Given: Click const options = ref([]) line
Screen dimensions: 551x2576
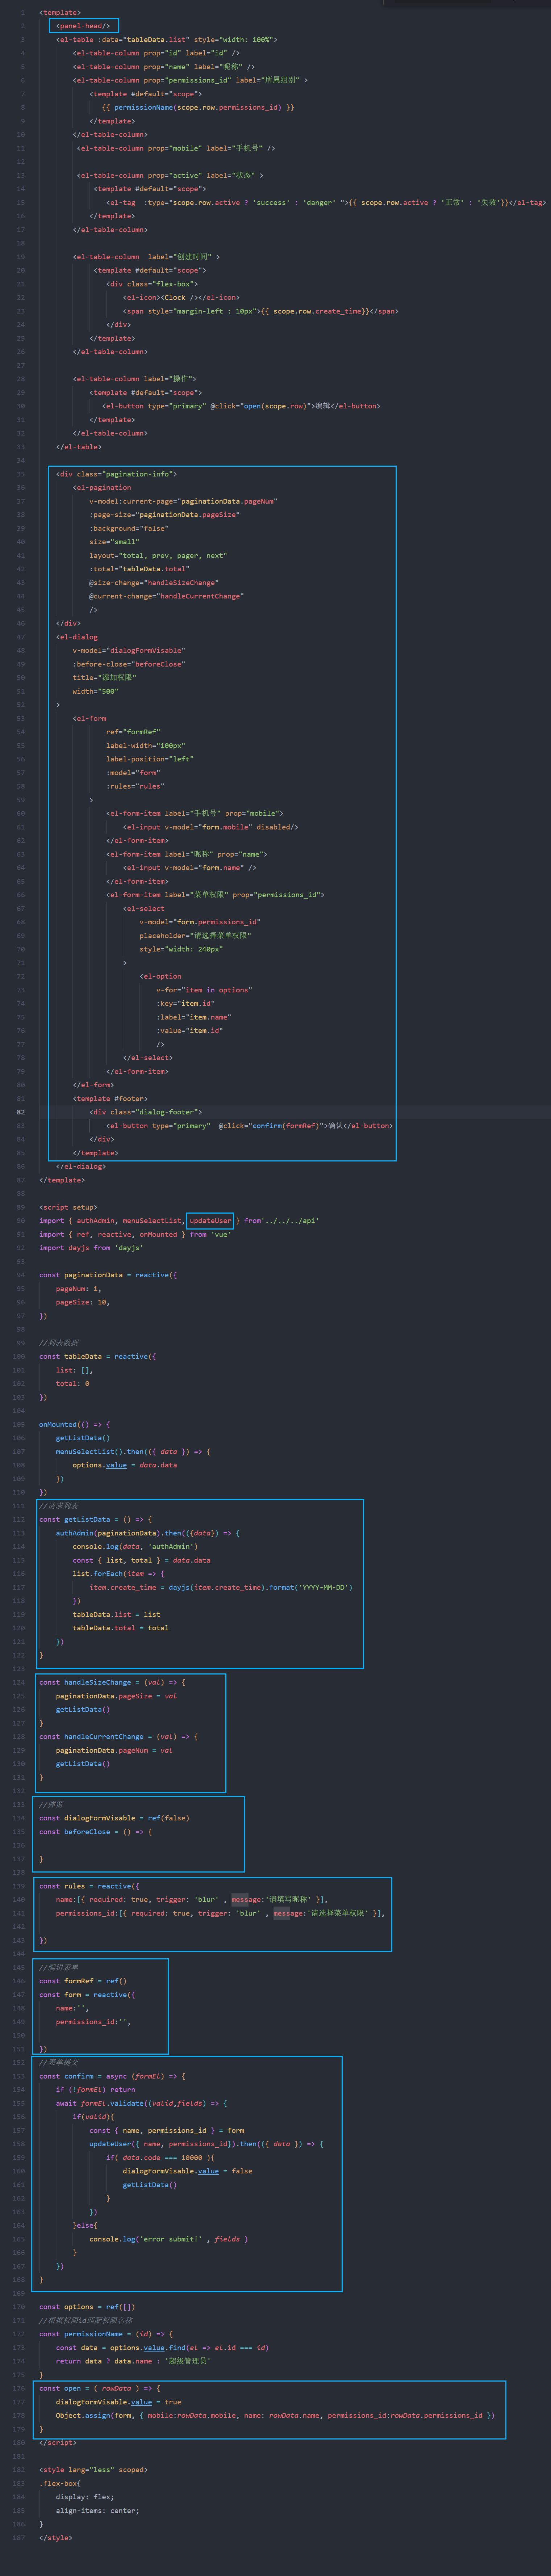Looking at the screenshot, I should (x=87, y=2307).
